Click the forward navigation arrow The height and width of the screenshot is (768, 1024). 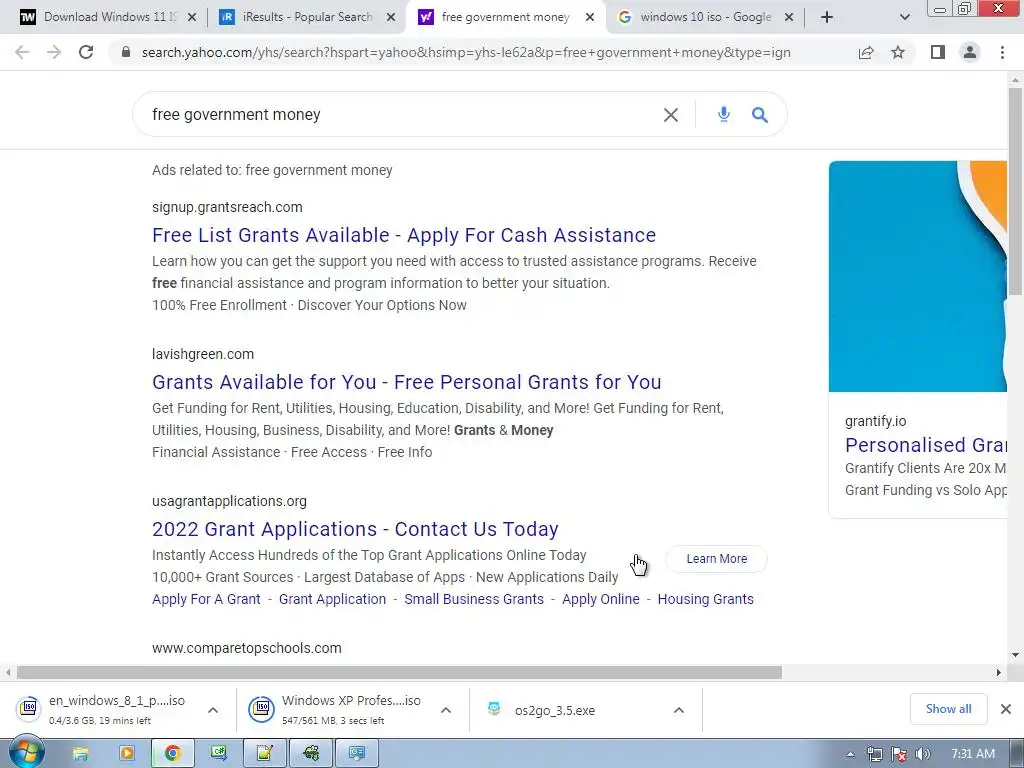tap(54, 52)
